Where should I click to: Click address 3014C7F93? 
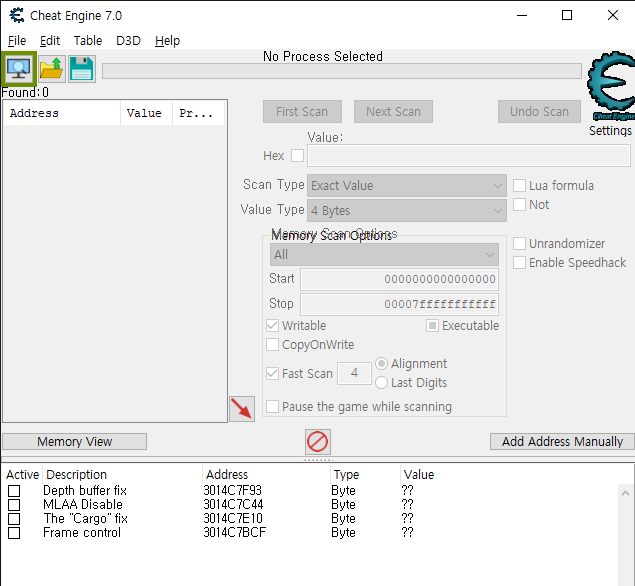[232, 490]
